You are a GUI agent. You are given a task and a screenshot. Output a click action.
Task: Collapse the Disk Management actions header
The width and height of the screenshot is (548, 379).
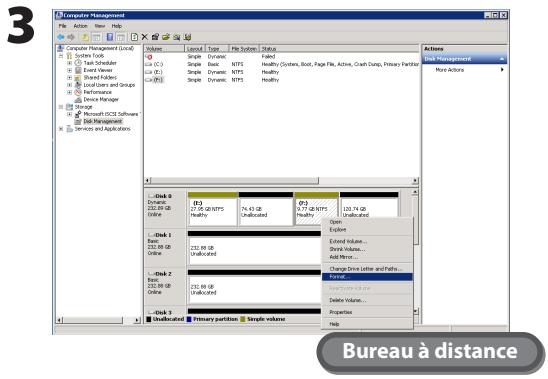(502, 59)
